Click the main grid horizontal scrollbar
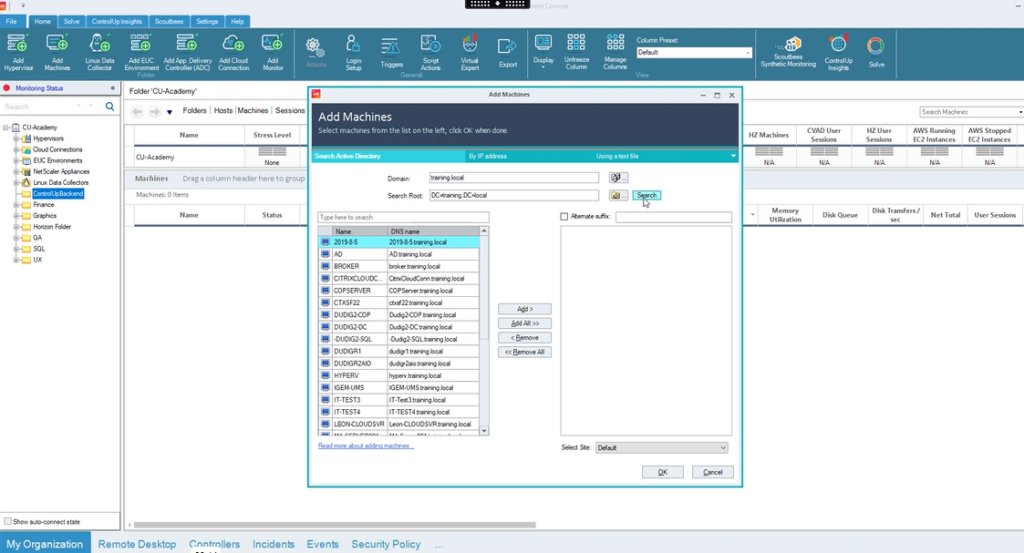 point(334,524)
